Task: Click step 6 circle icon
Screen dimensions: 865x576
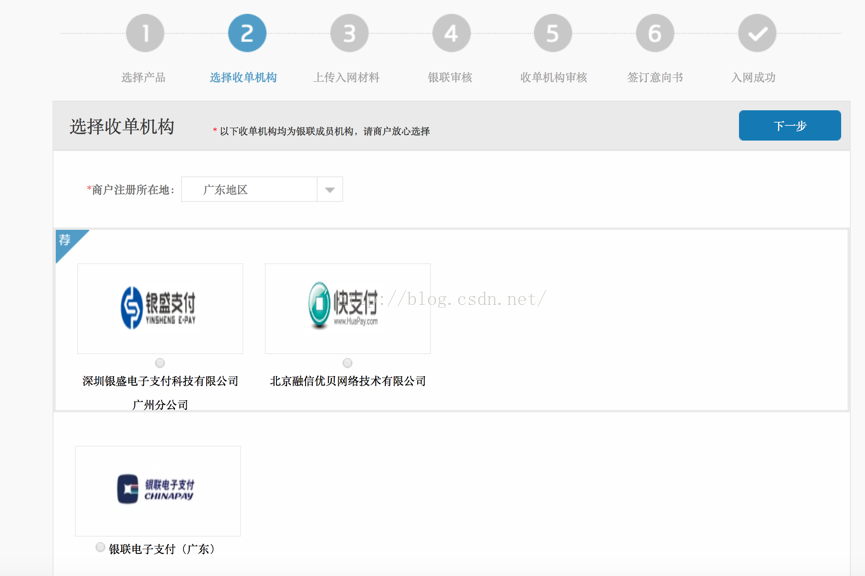Action: 655,33
